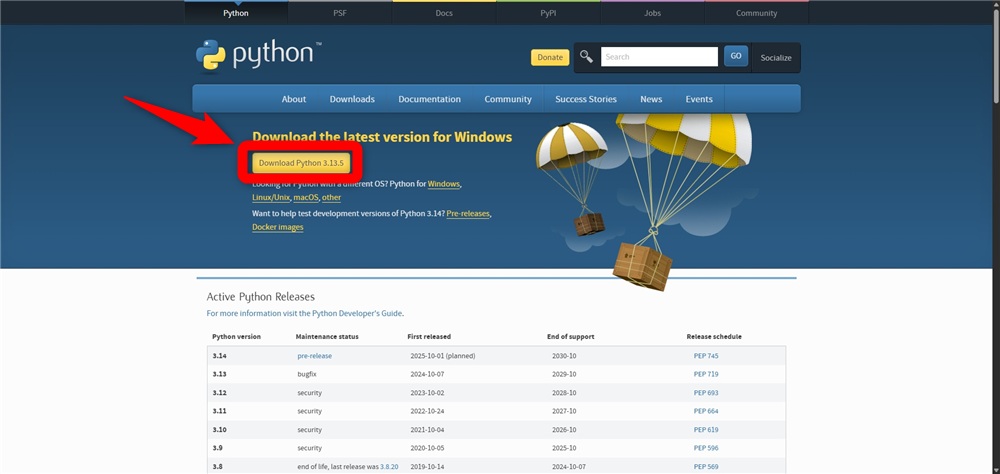Follow the Windows OS link

click(443, 184)
